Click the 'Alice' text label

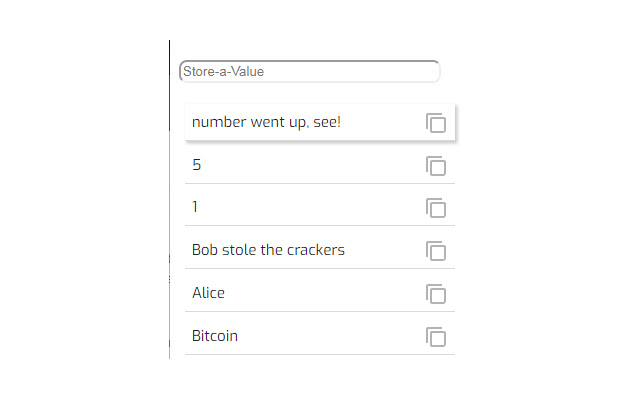tap(208, 294)
